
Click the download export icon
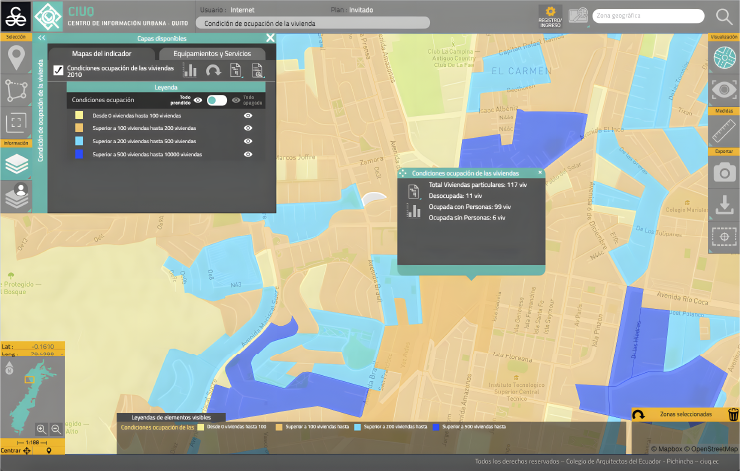pyautogui.click(x=725, y=205)
